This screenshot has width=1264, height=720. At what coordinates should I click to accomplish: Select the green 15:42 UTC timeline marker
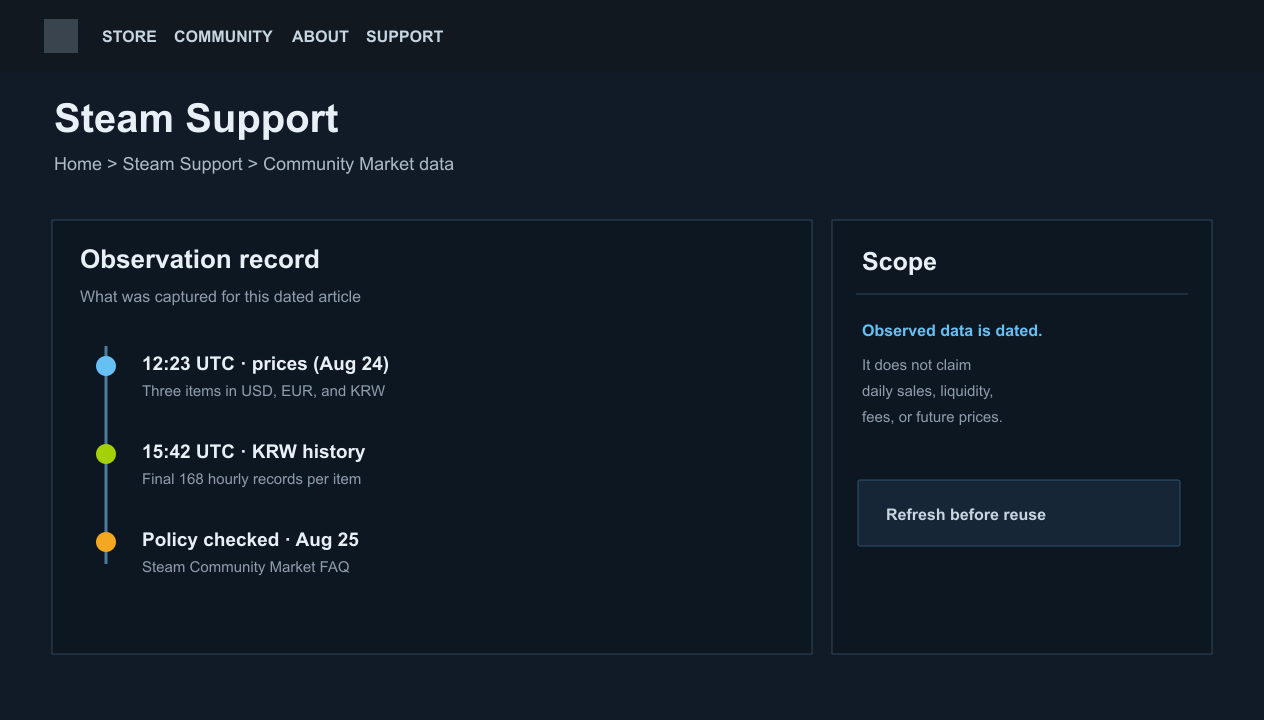(106, 454)
